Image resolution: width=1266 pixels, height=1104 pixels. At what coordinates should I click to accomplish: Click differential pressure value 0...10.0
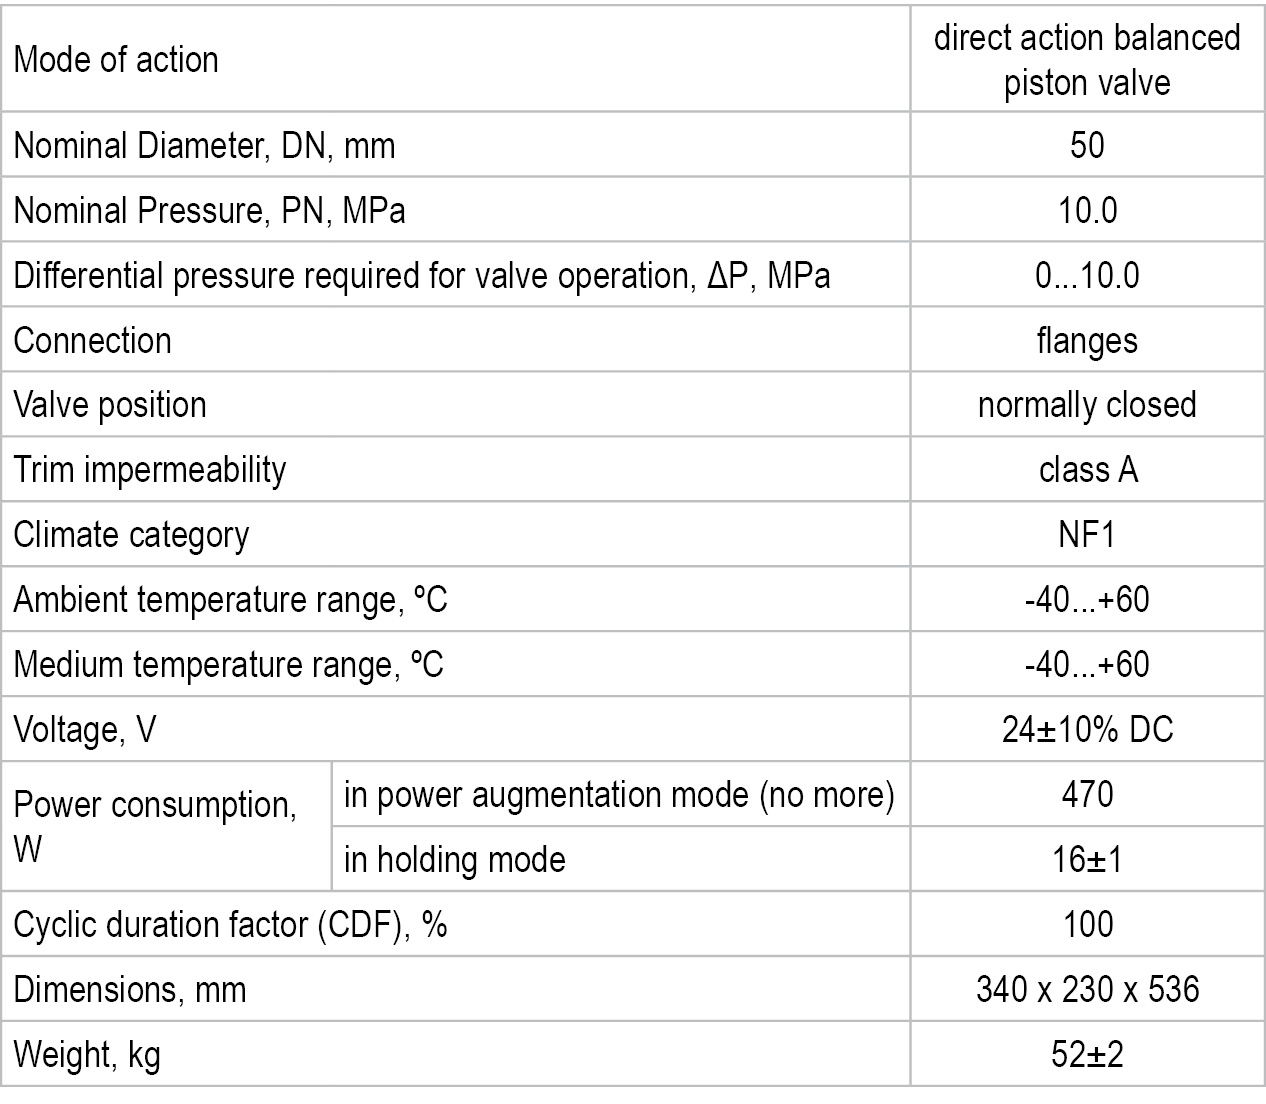tap(1087, 276)
